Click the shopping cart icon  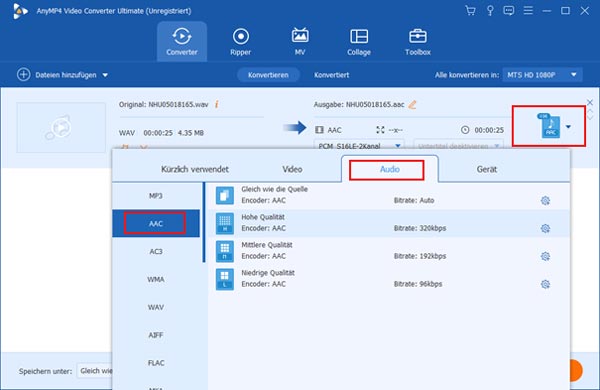[x=470, y=11]
